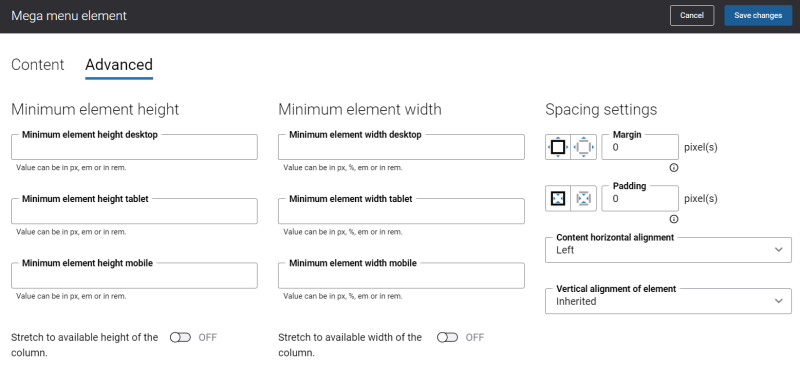This screenshot has width=800, height=365.
Task: Click the info icon below Margin field
Action: [x=674, y=167]
